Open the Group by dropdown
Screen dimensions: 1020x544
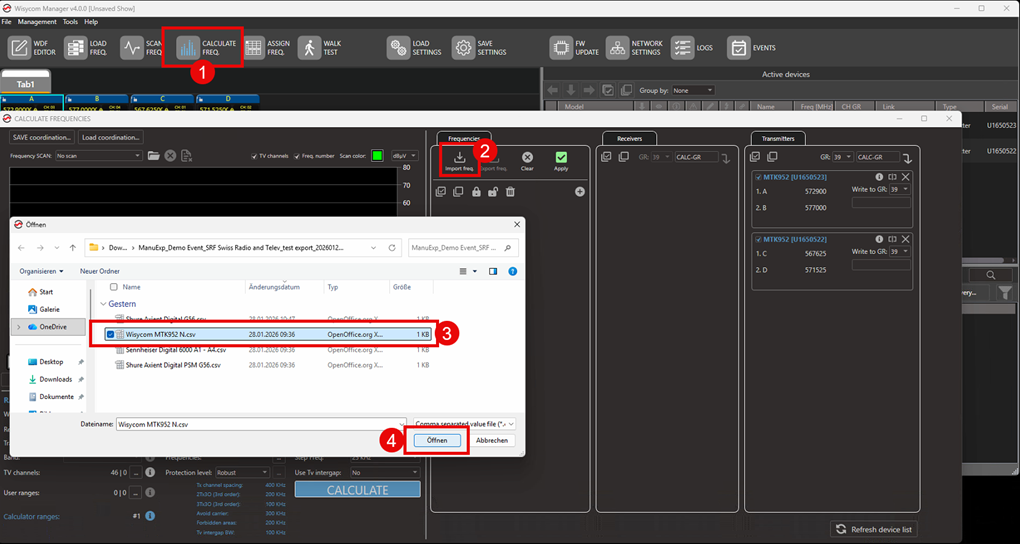(692, 90)
